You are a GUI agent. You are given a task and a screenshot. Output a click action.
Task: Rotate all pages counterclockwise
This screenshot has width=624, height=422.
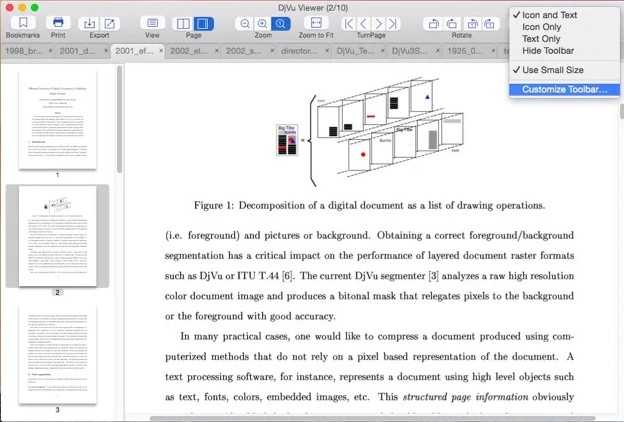472,24
